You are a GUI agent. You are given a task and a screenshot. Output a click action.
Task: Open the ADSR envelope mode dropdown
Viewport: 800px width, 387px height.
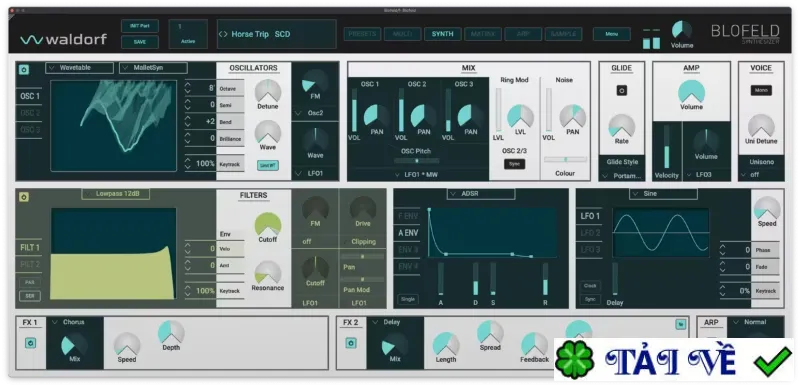481,194
